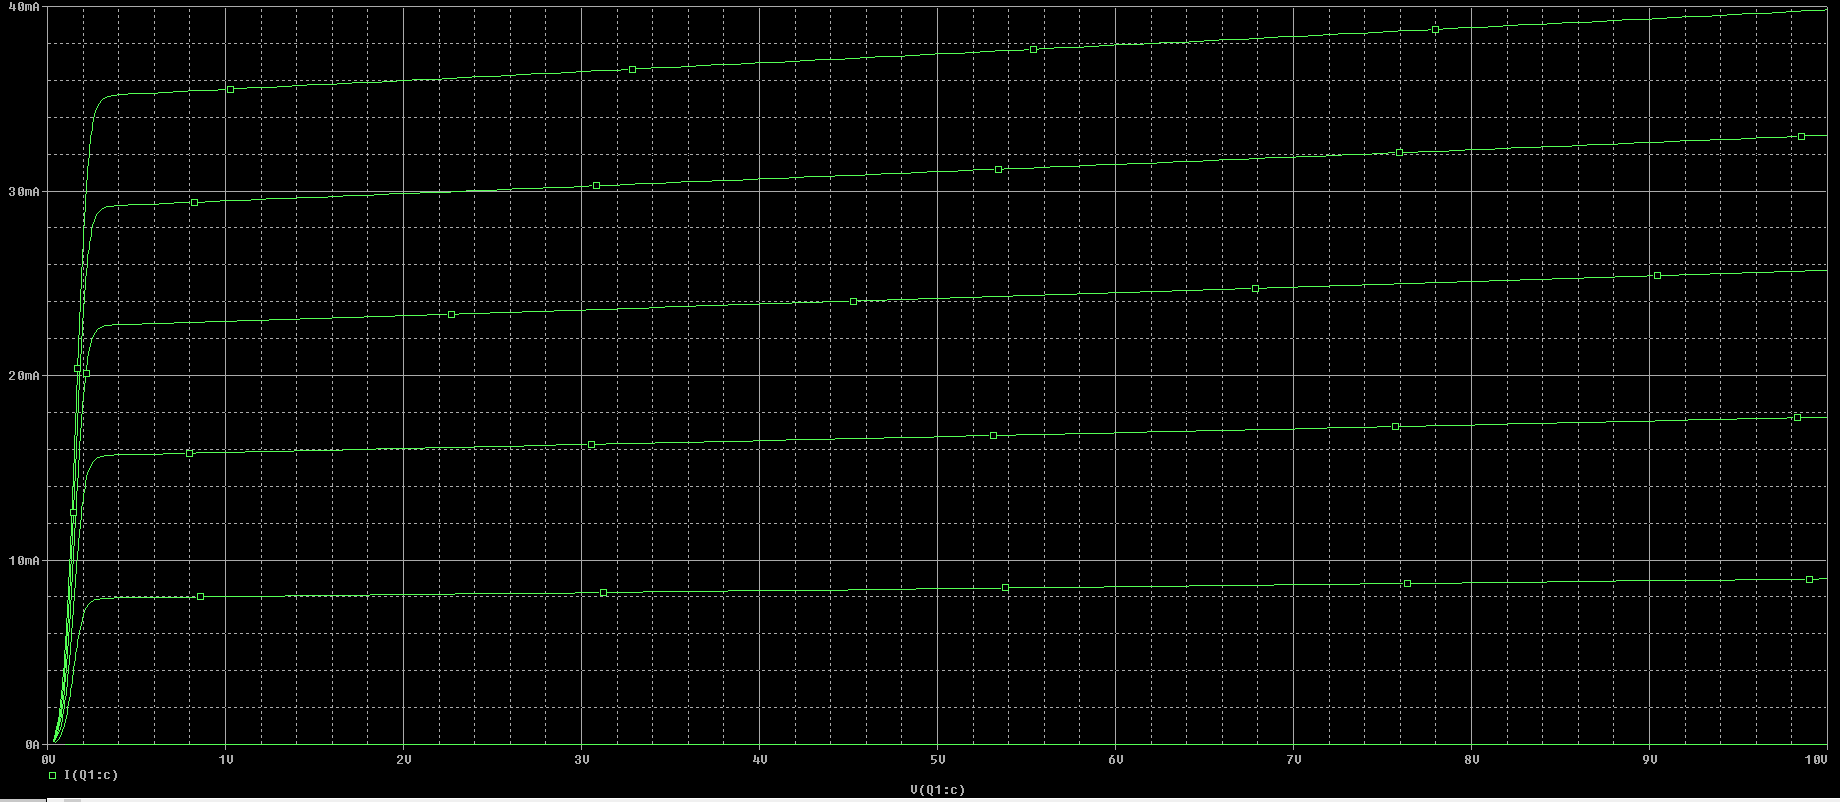Click the 4V x-axis tick label
1840x802 pixels.
[x=761, y=759]
